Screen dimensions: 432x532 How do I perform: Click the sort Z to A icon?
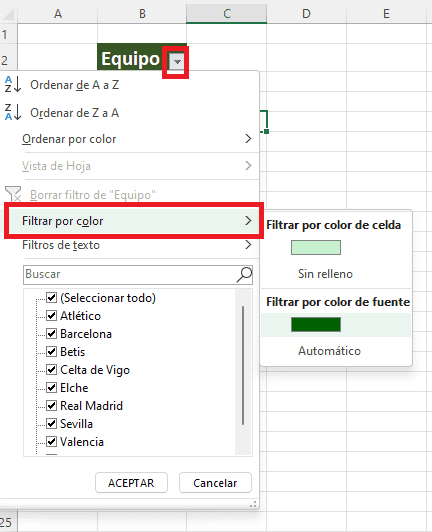pos(13,112)
